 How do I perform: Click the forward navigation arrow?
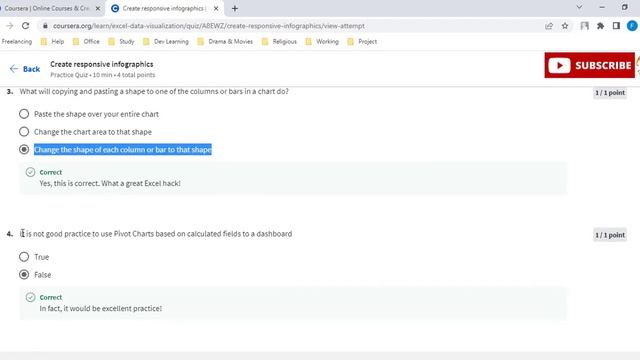9,26
